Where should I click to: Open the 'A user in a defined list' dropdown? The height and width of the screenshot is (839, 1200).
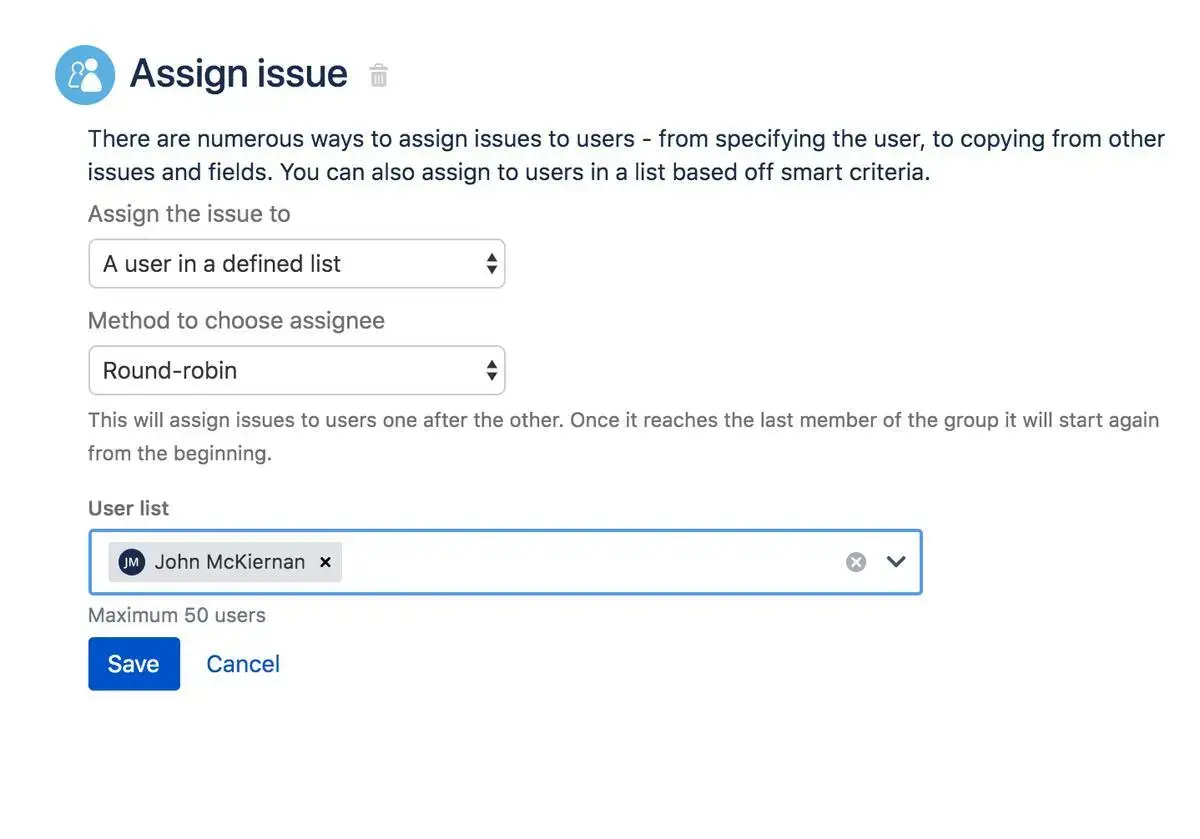click(x=296, y=264)
